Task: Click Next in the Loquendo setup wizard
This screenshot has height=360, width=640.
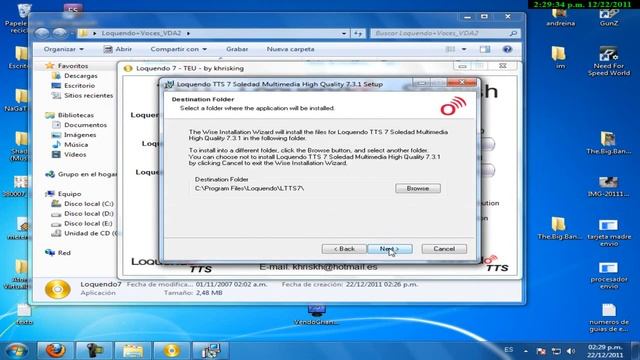Action: [x=389, y=249]
